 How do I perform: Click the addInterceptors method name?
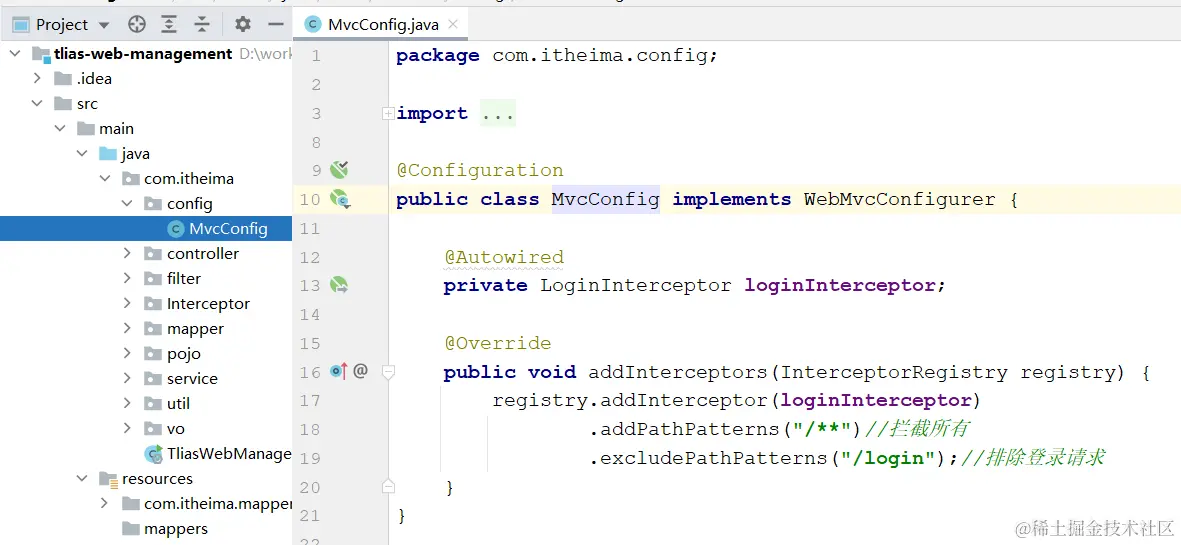pos(677,372)
